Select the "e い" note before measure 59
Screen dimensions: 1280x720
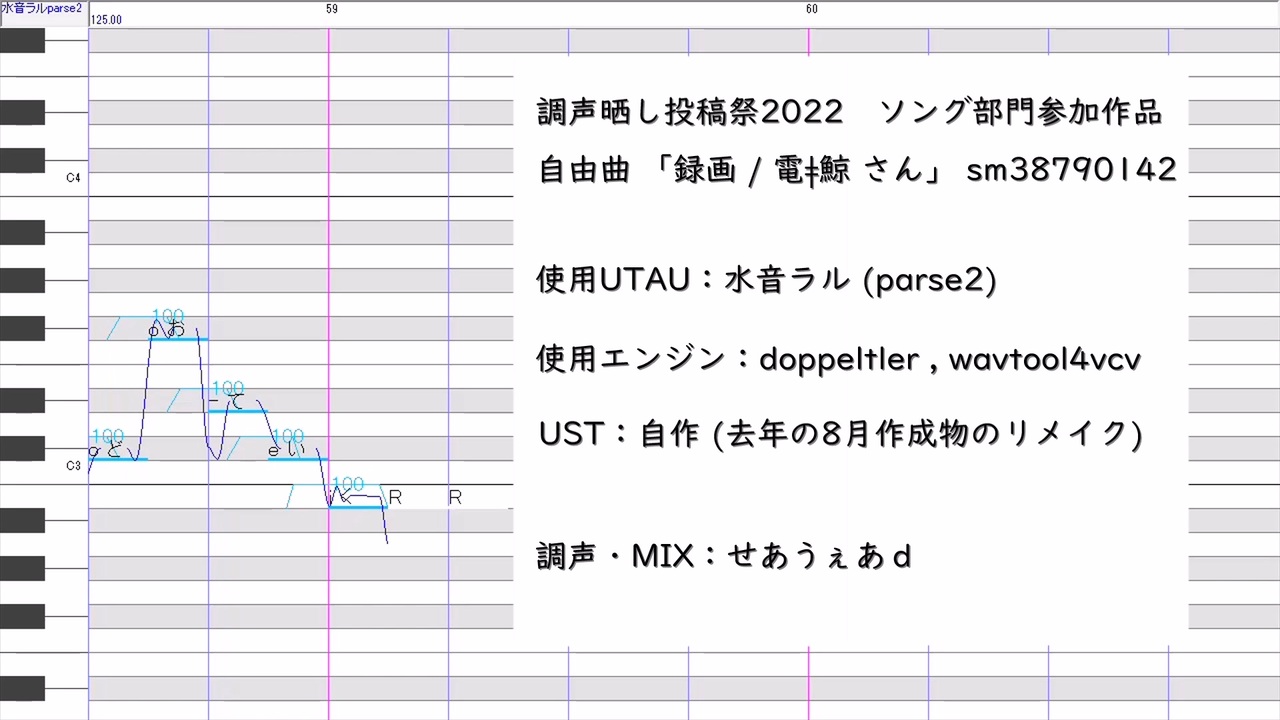298,458
